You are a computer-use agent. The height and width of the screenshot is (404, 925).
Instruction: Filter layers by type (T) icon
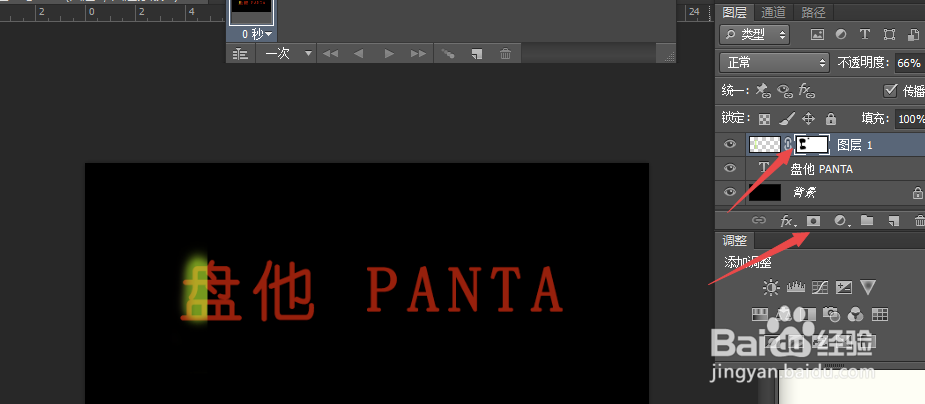click(865, 34)
